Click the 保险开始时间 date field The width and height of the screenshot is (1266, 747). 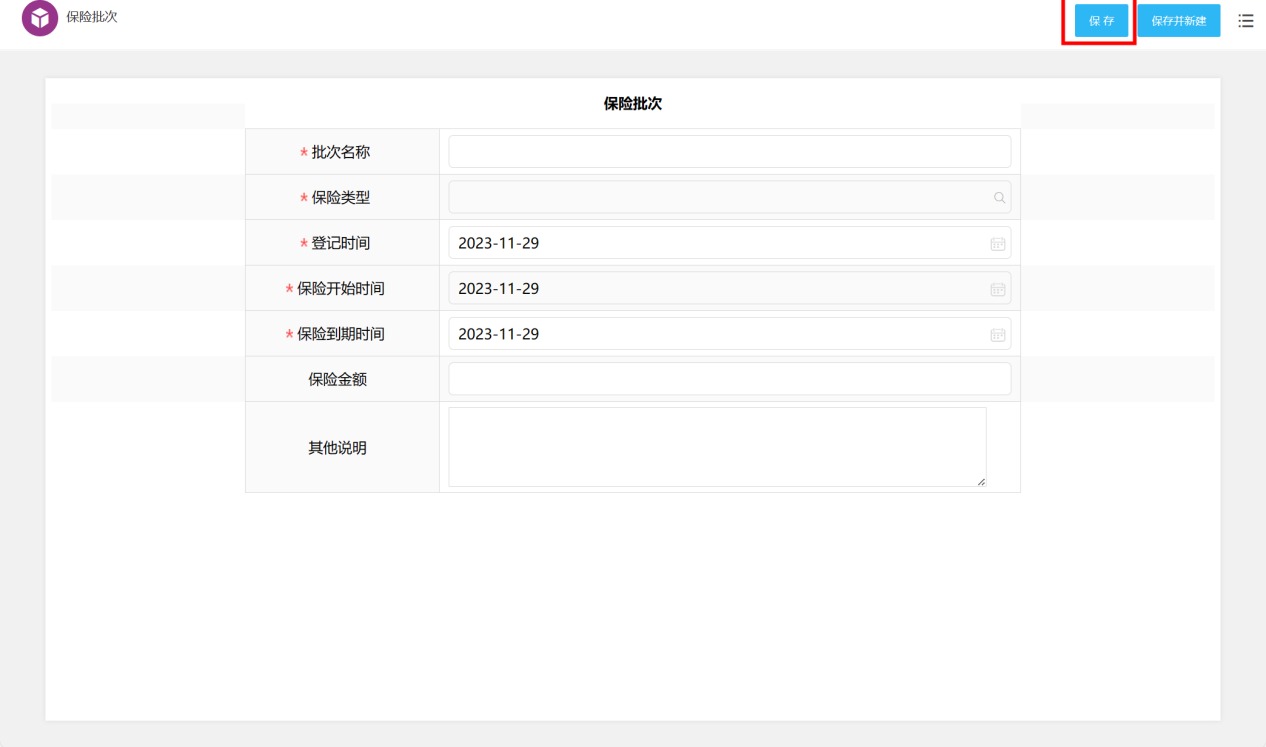point(730,288)
